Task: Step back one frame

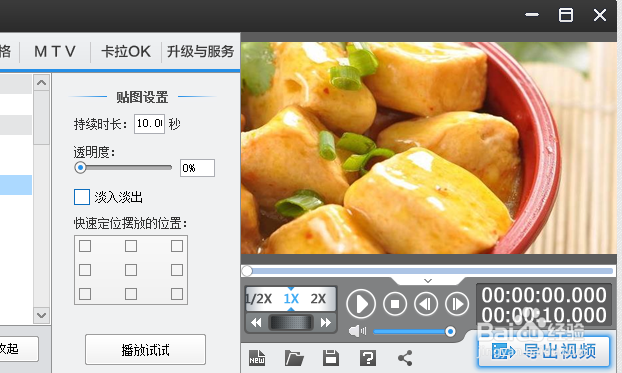Action: pos(426,304)
